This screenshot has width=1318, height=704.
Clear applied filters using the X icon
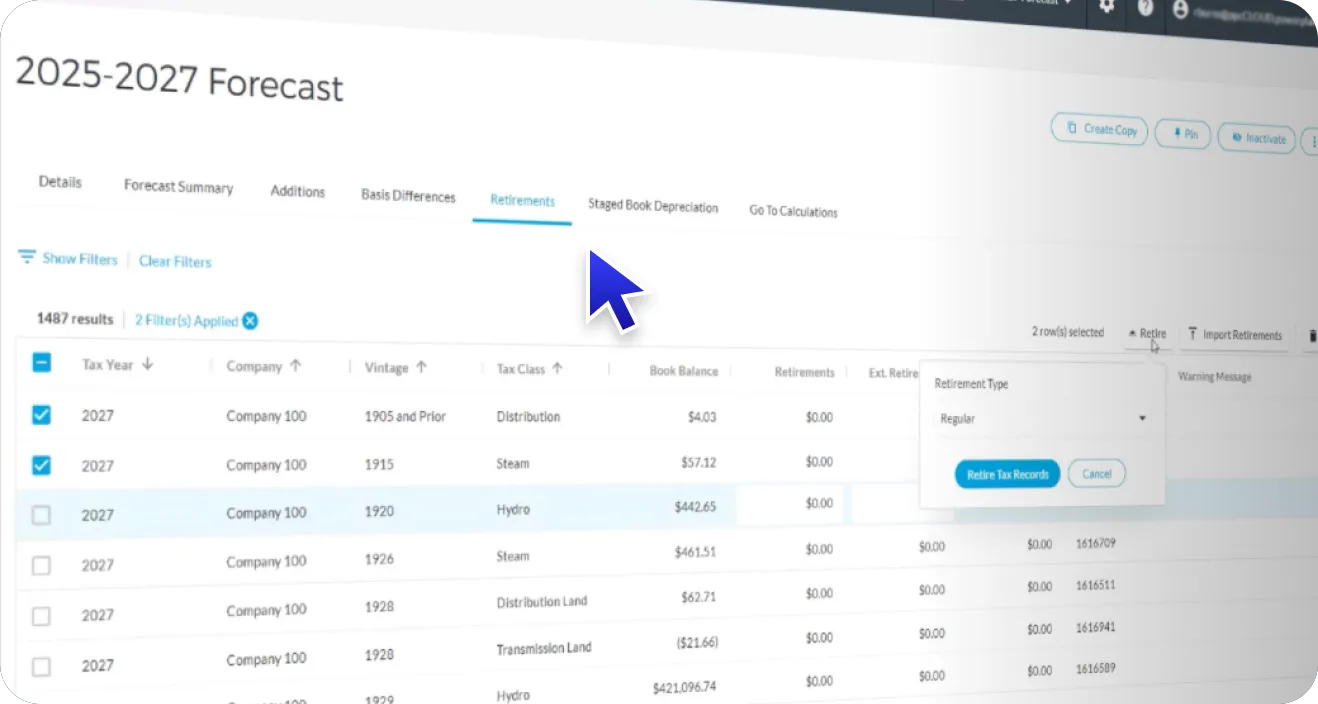[250, 321]
